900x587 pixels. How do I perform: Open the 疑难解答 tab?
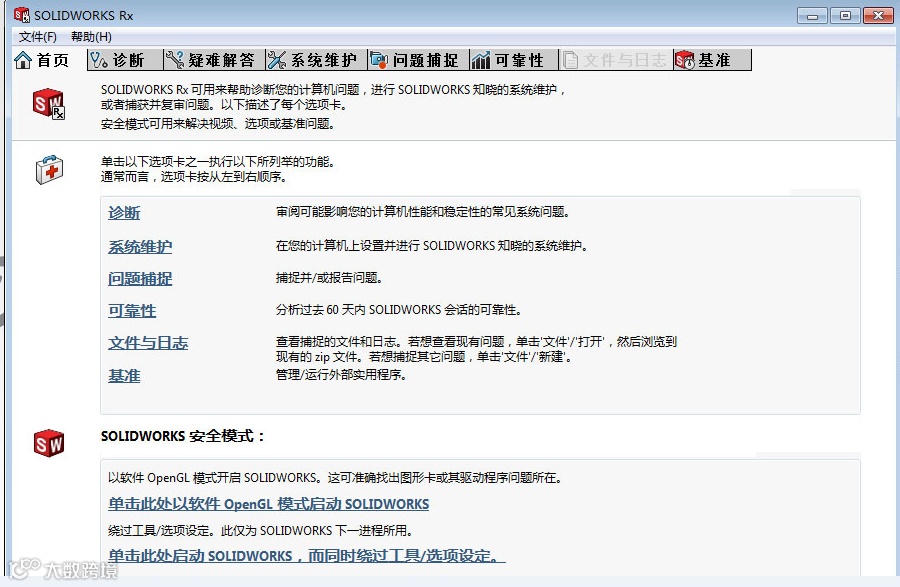[214, 60]
